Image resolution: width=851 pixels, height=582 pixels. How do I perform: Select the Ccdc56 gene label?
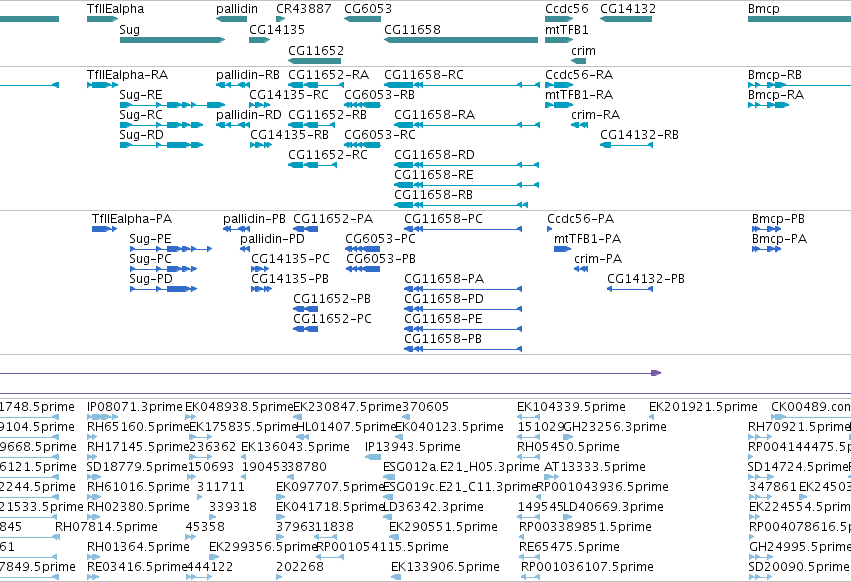[x=567, y=9]
